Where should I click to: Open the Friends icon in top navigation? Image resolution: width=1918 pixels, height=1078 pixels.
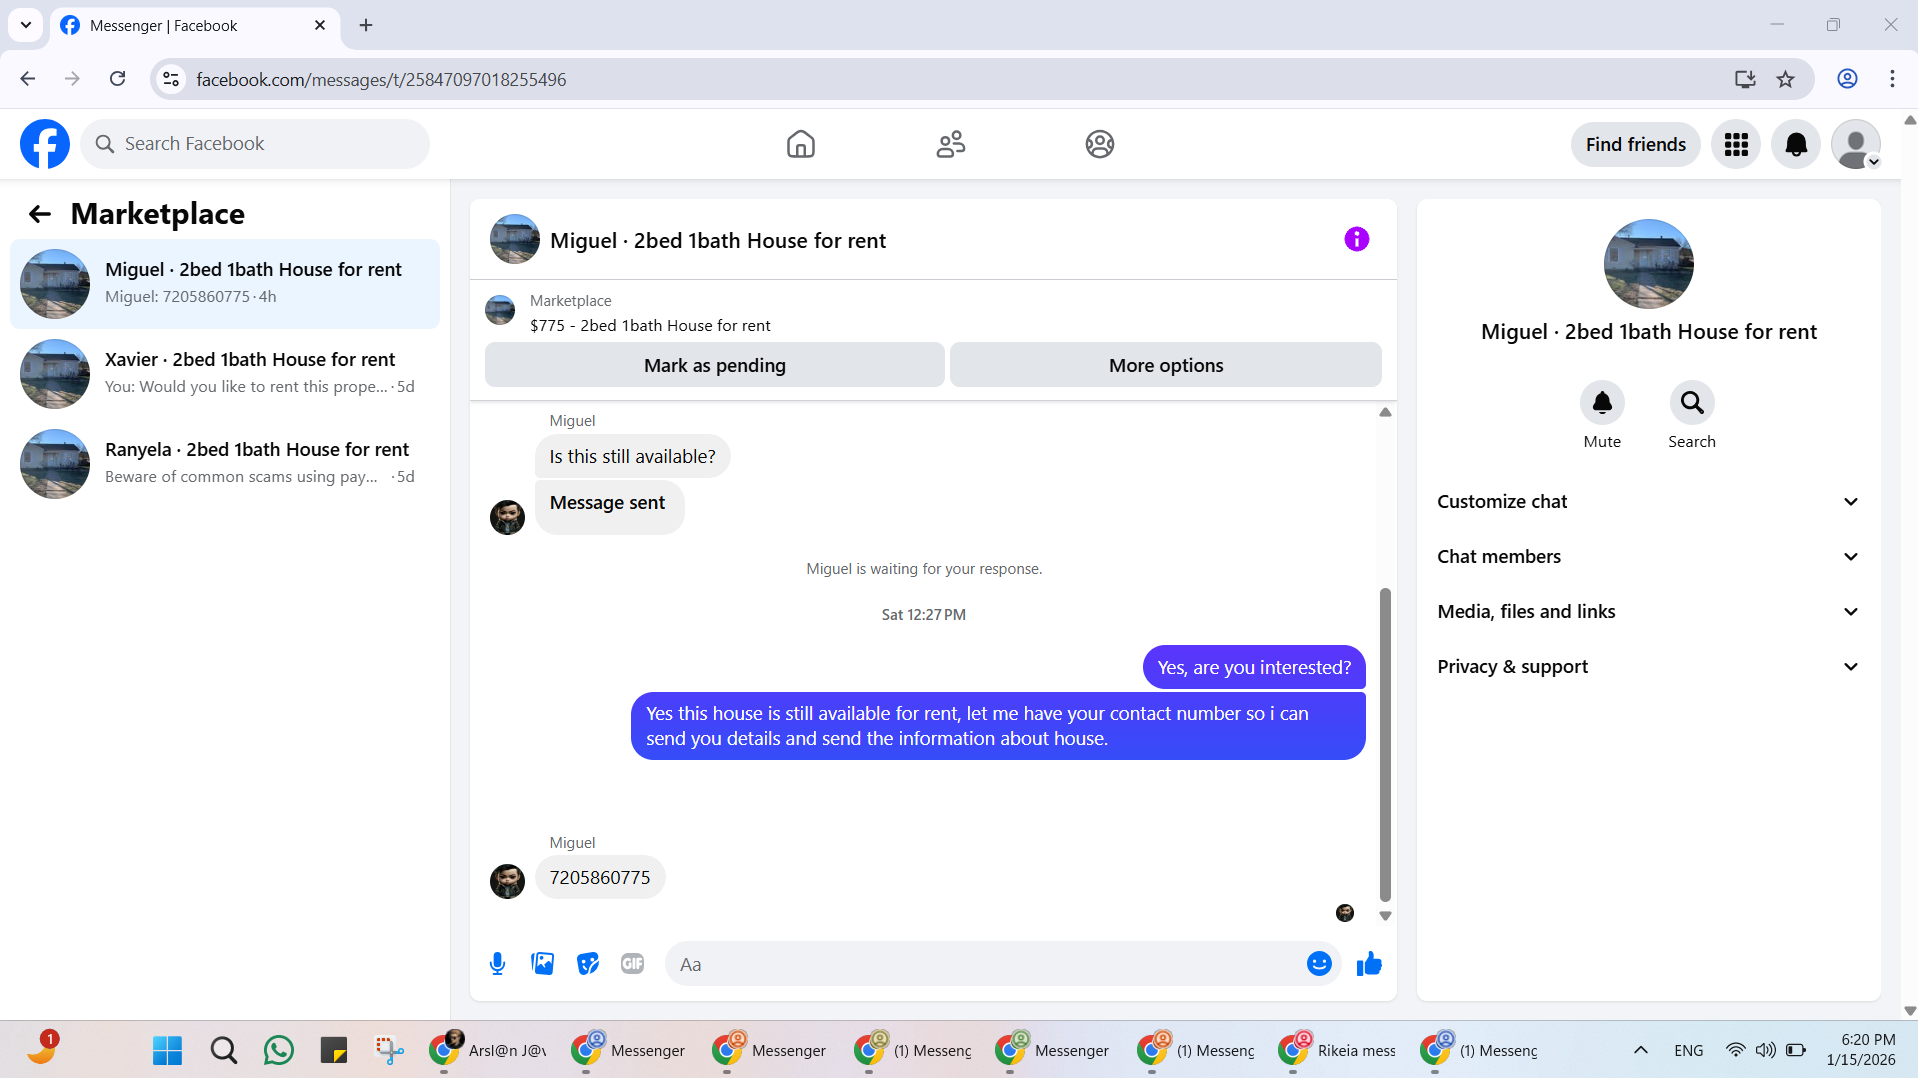click(950, 144)
